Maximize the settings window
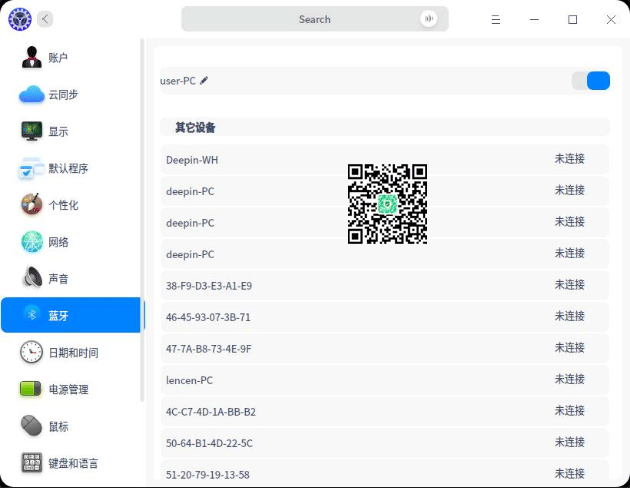 click(x=573, y=19)
